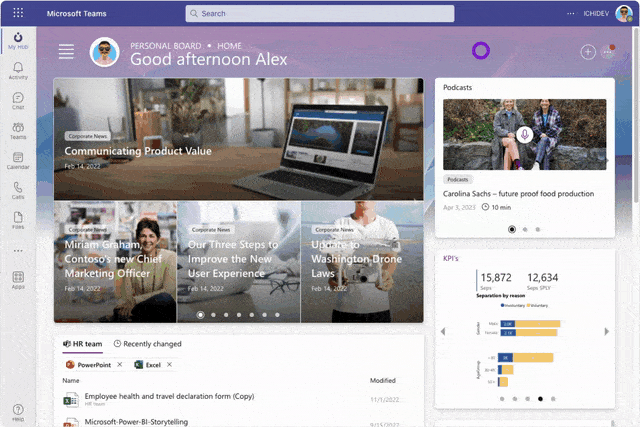Image resolution: width=640 pixels, height=427 pixels.
Task: Open Calls in the sidebar
Action: (x=18, y=191)
